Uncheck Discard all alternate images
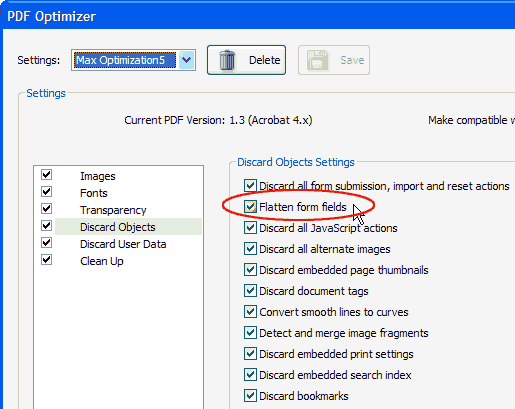The height and width of the screenshot is (409, 515). [x=250, y=249]
